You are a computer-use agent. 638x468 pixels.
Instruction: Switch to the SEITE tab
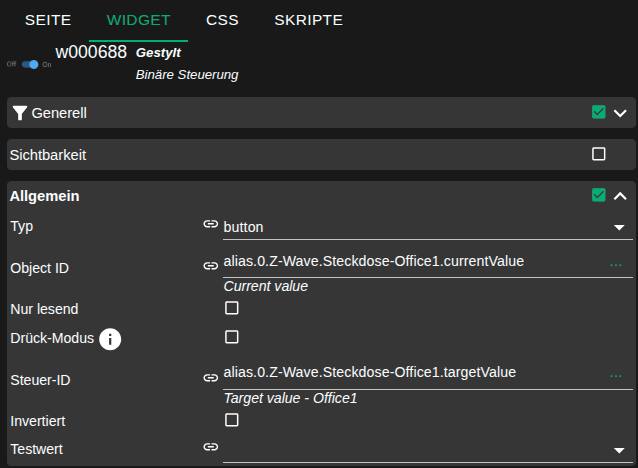(48, 20)
